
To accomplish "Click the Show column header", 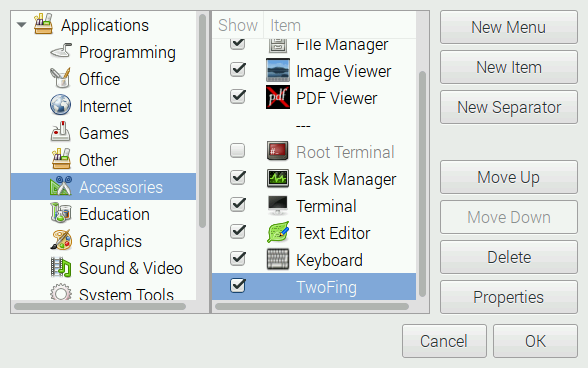I will point(238,25).
